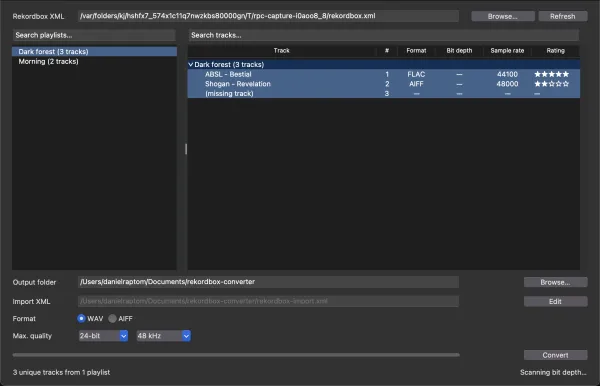Open the 24-bit max quality dropdown
Screen dimensions: 600x386
(x=103, y=336)
